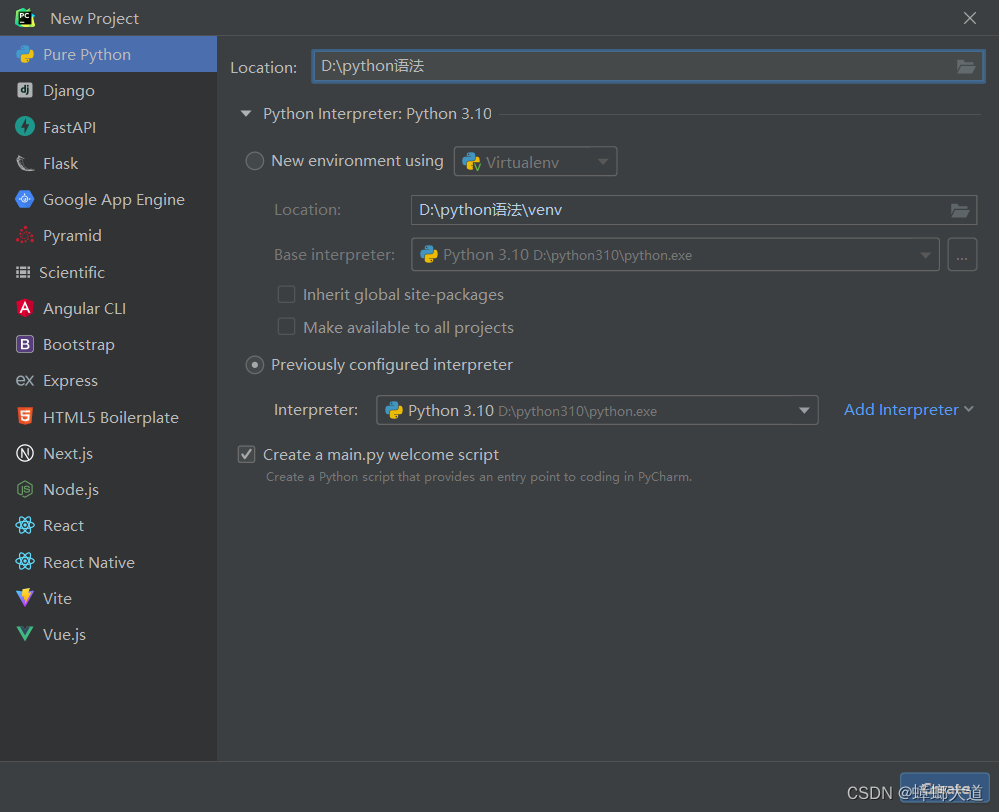Browse folder for project Location
999x812 pixels.
click(x=966, y=66)
